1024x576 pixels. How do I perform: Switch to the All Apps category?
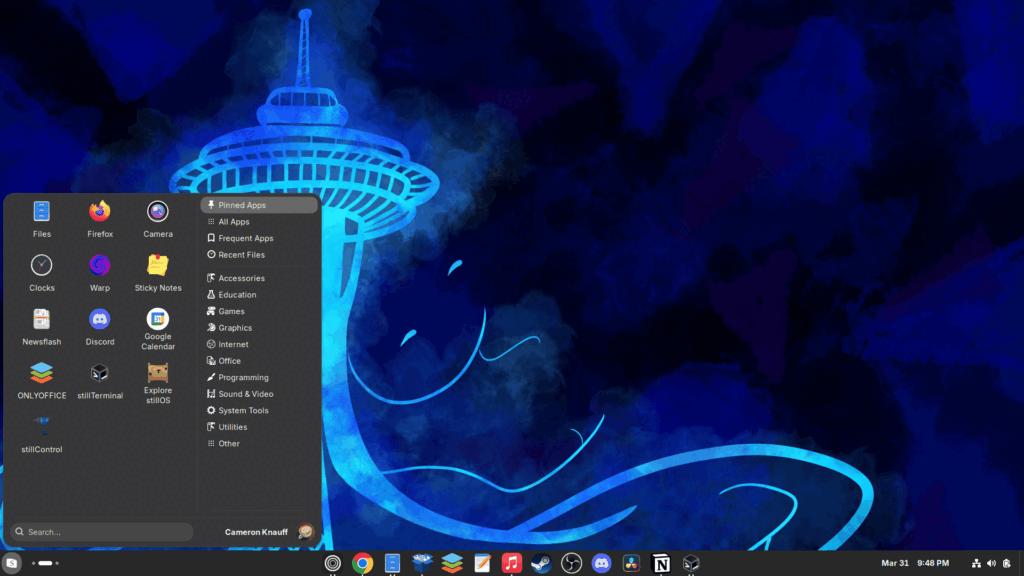234,222
